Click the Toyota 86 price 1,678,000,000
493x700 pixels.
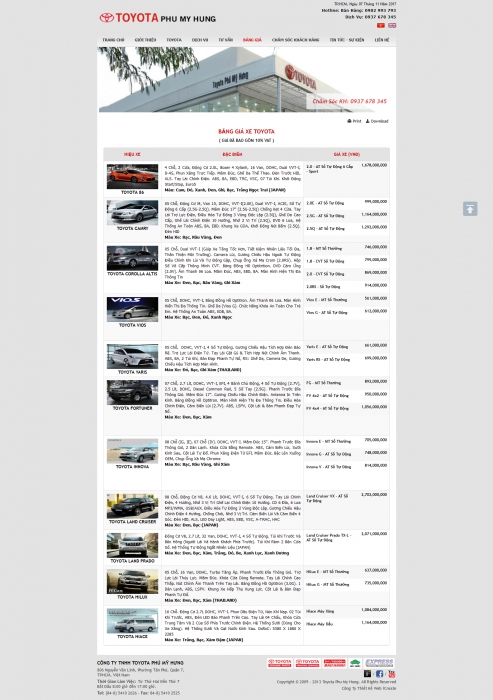click(x=374, y=166)
